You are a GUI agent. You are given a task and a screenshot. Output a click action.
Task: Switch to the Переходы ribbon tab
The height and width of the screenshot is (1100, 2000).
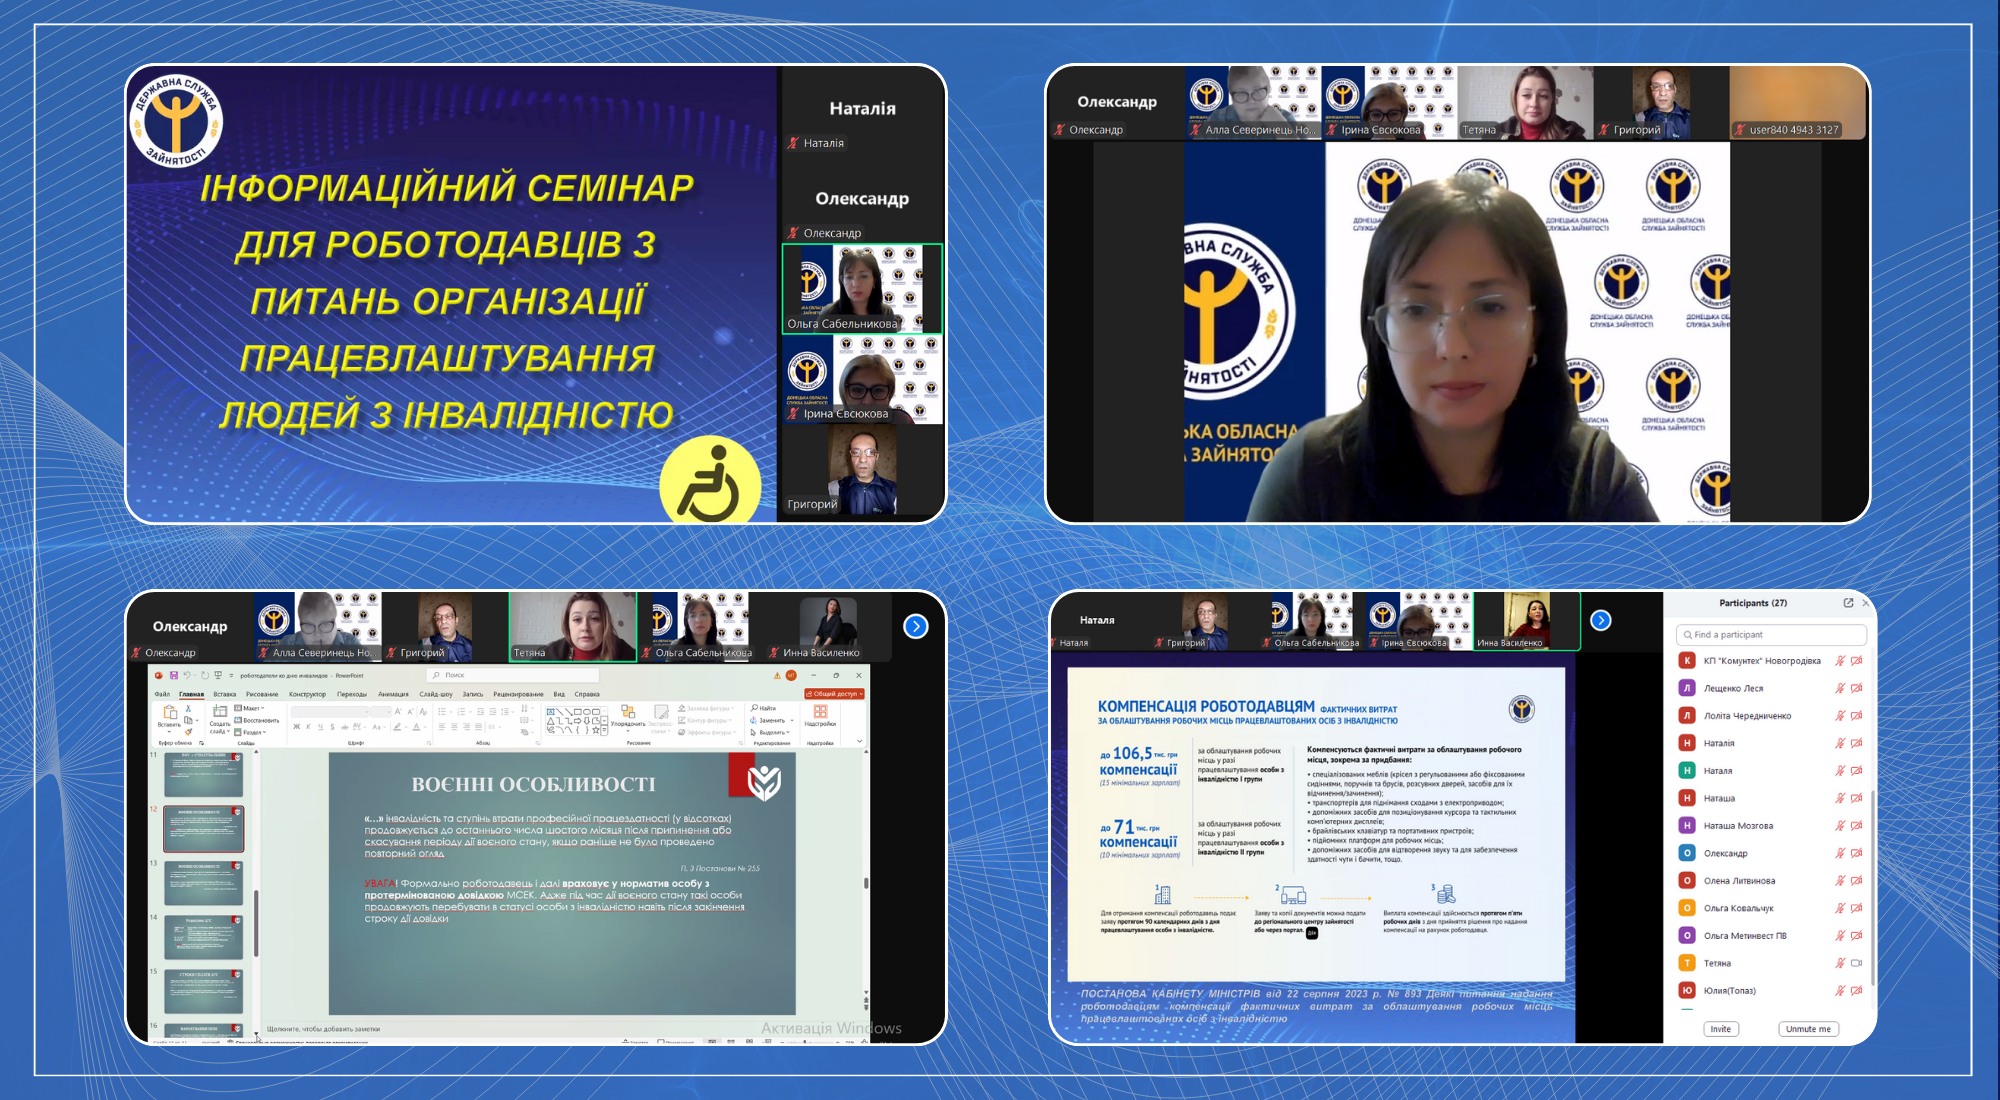[352, 694]
